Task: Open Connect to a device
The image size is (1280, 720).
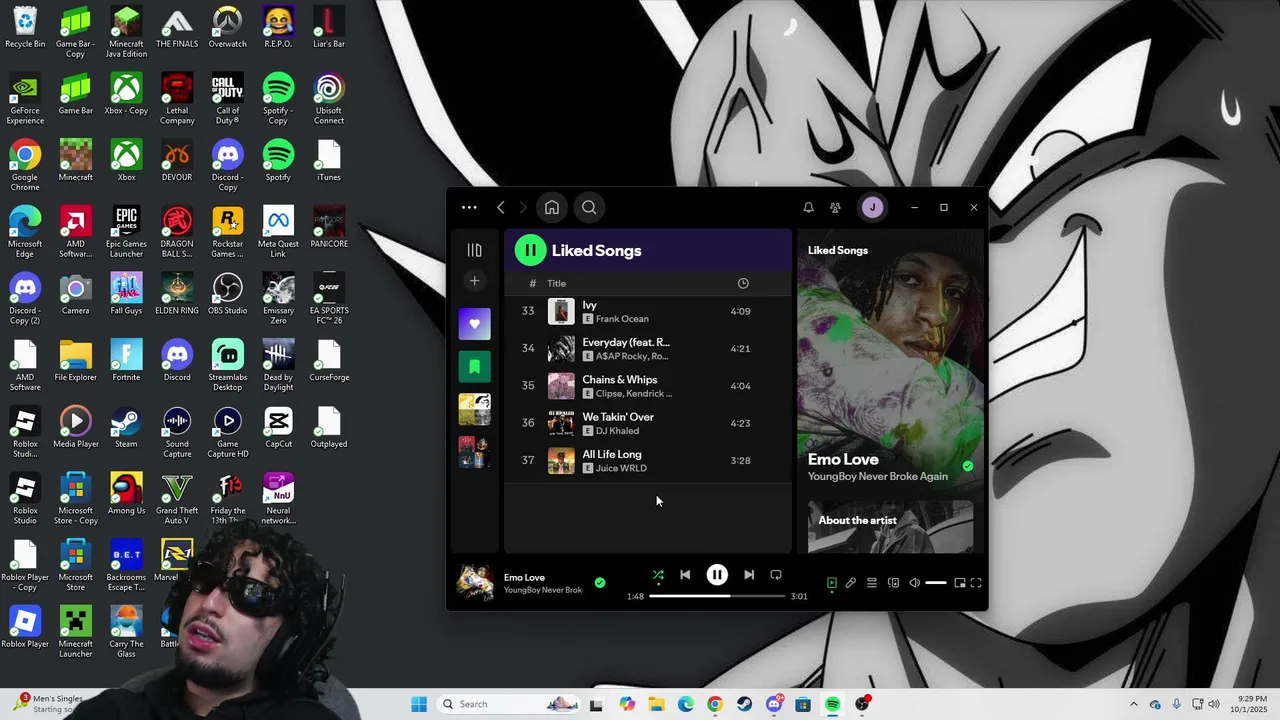Action: (x=893, y=583)
